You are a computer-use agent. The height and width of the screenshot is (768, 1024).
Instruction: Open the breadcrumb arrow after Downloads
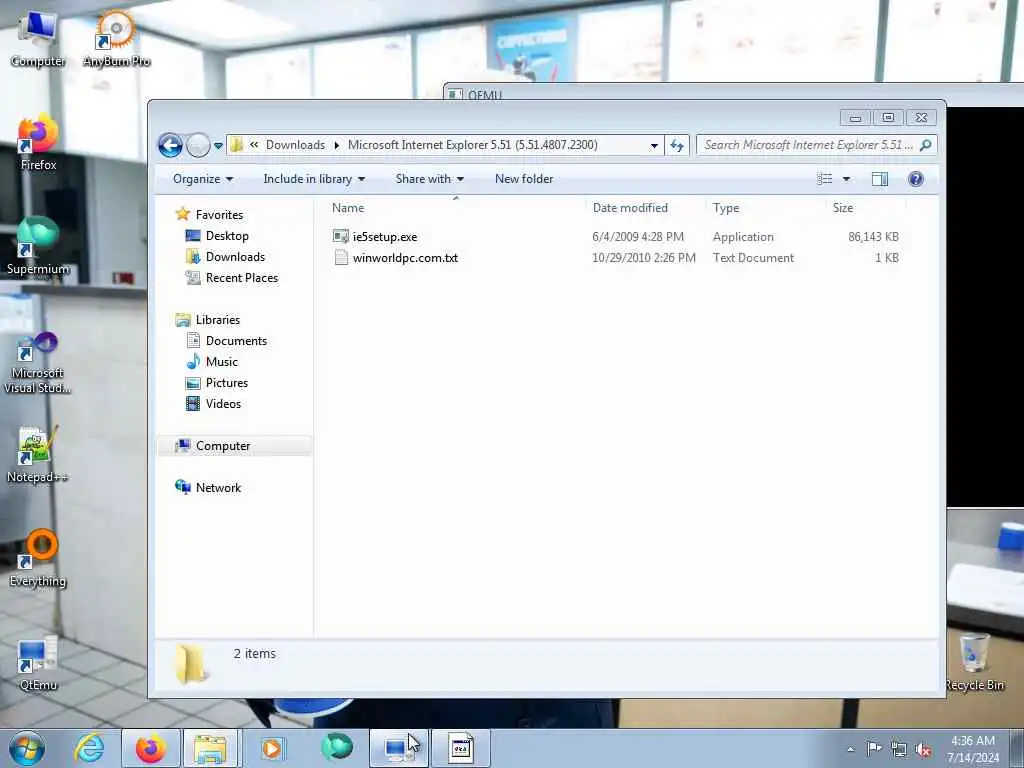tap(337, 145)
